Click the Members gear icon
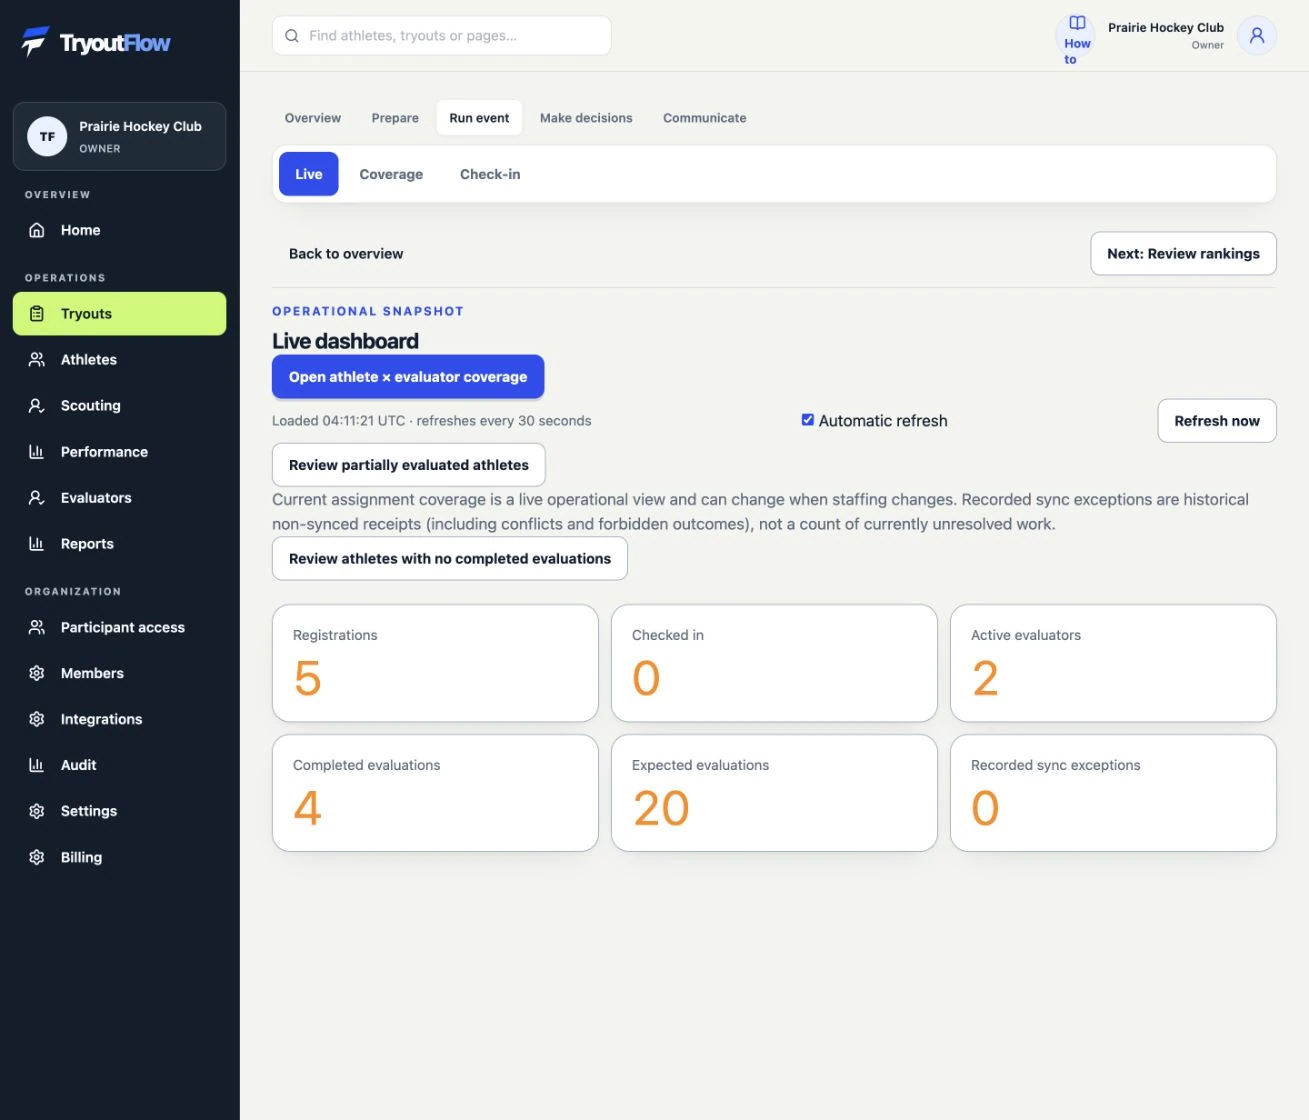 coord(37,674)
